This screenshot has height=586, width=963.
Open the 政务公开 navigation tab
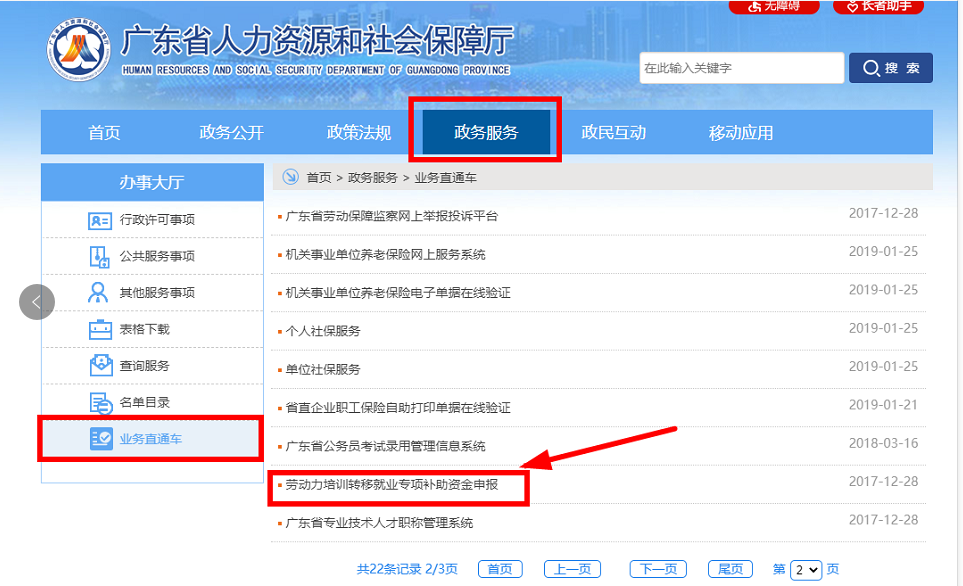[232, 133]
